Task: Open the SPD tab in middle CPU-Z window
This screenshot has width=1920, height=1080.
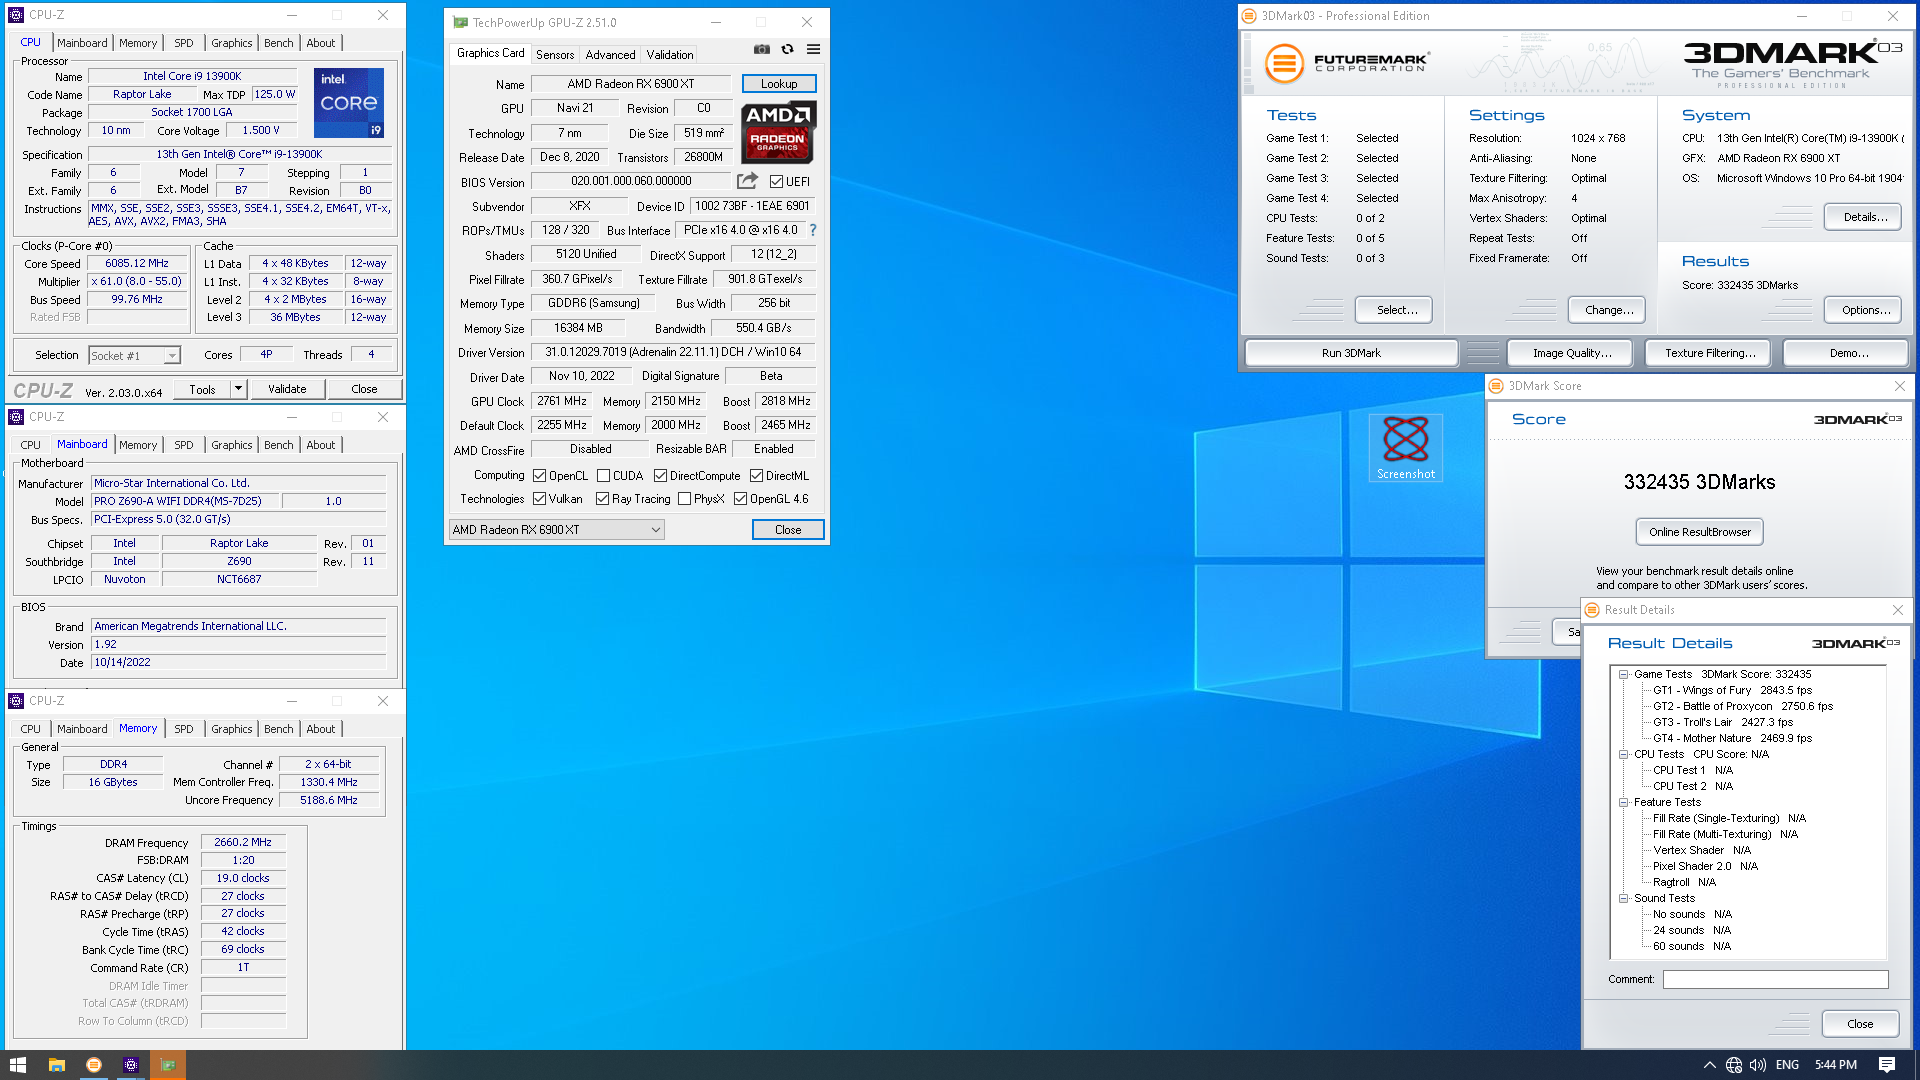Action: 184,445
